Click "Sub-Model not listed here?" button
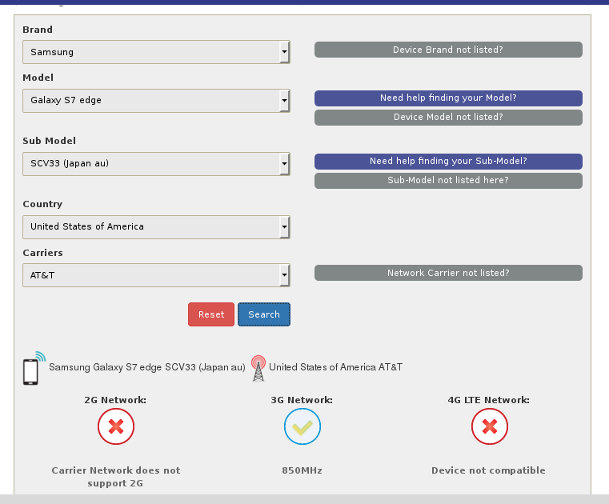Image resolution: width=609 pixels, height=504 pixels. pos(448,181)
